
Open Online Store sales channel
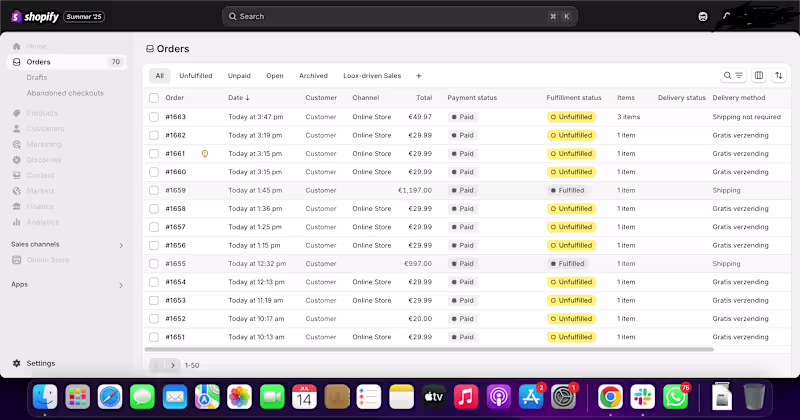(x=47, y=260)
